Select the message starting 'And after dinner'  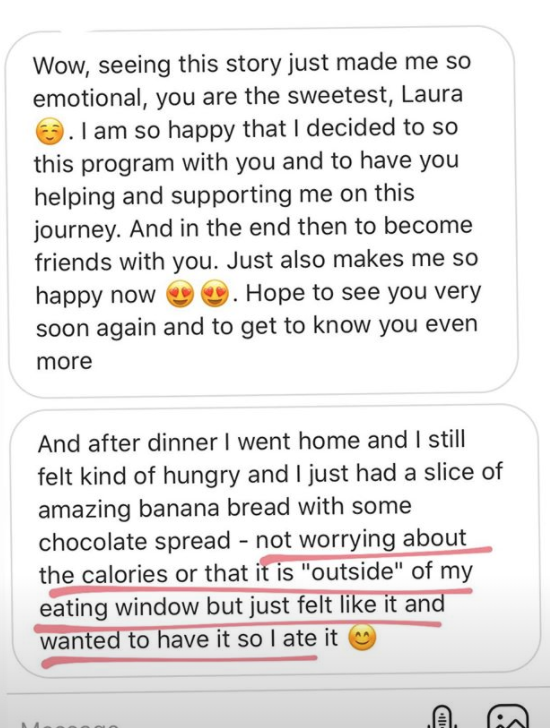click(276, 540)
